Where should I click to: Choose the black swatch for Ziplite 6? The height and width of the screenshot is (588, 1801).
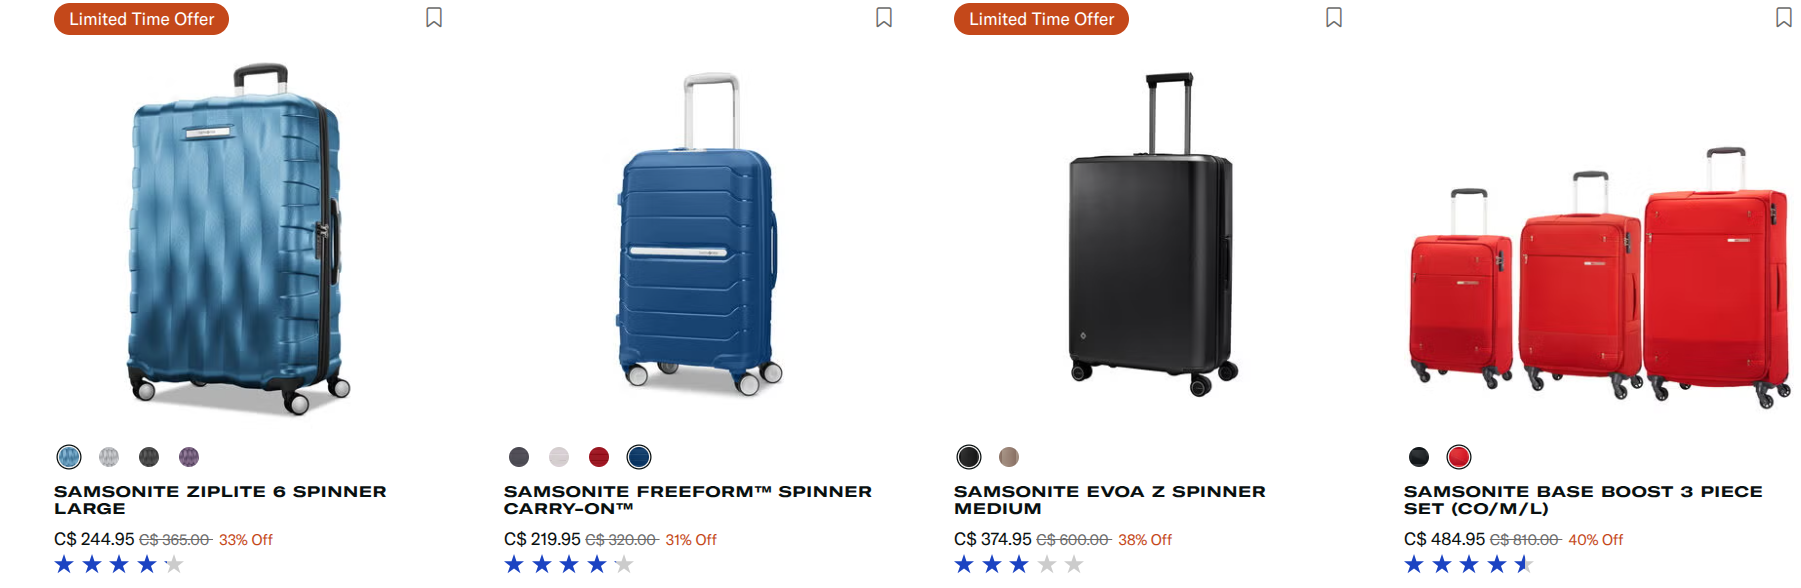tap(149, 457)
